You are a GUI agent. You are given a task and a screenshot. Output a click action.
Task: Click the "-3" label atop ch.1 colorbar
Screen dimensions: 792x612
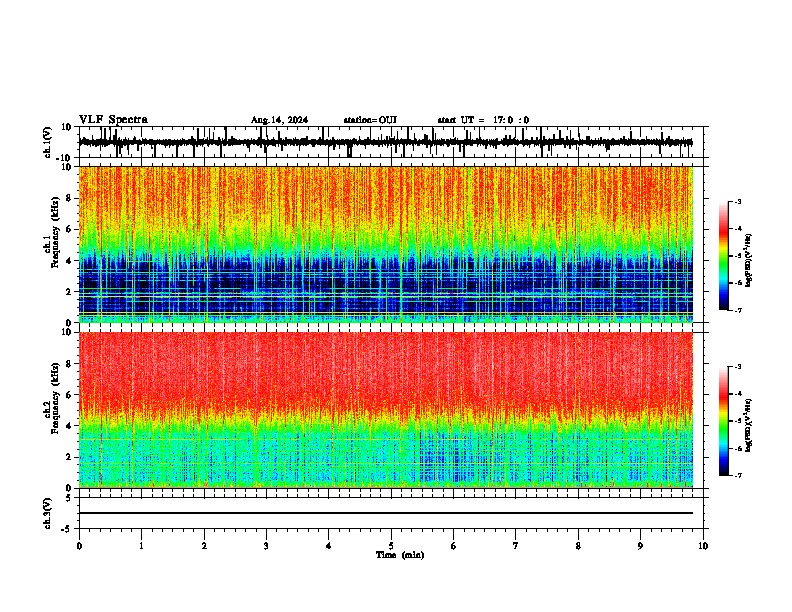tap(737, 201)
